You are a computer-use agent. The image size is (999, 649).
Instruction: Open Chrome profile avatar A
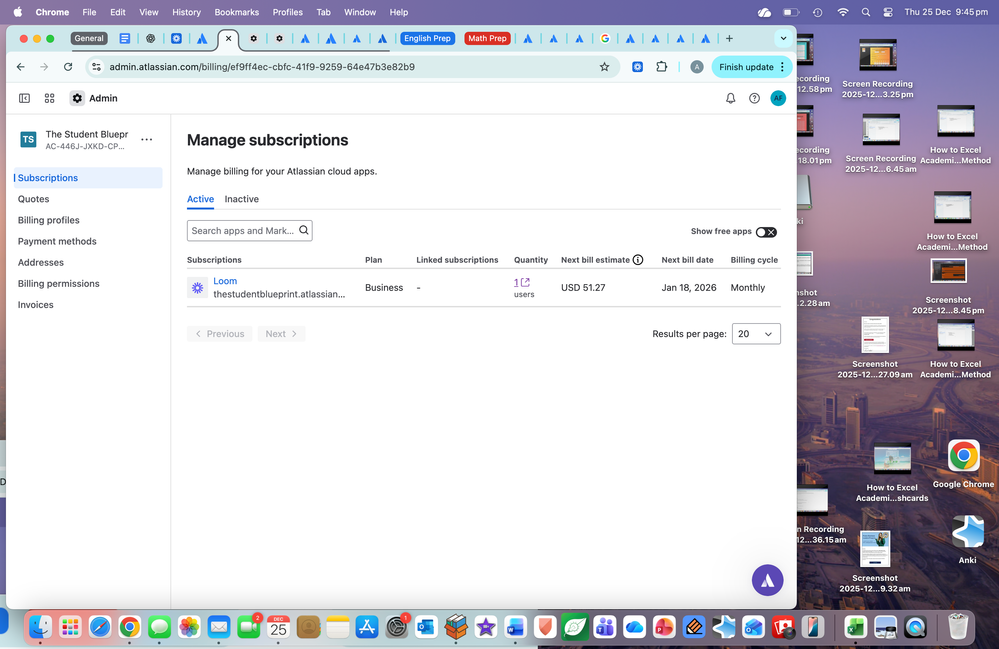click(696, 67)
